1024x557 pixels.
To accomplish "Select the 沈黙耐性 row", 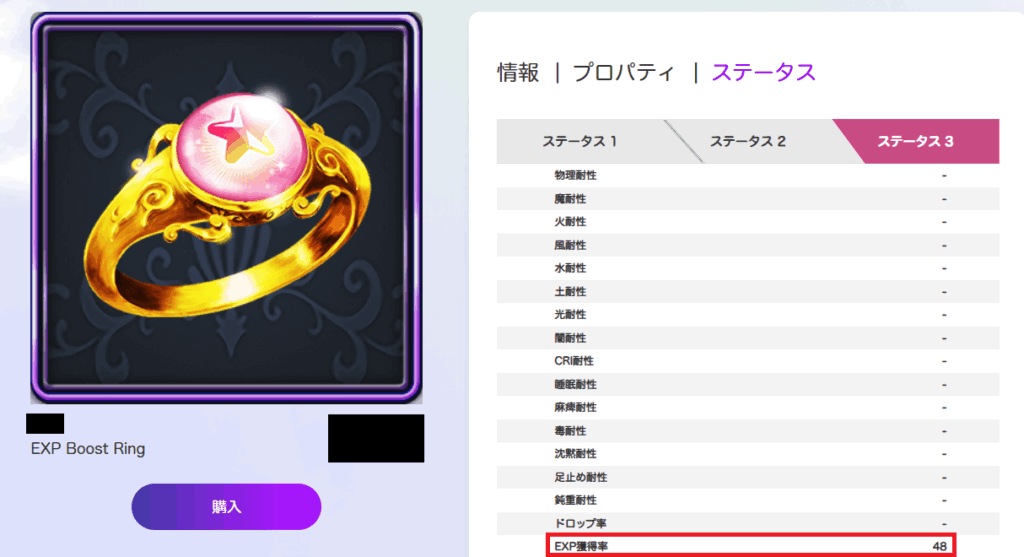I will (x=748, y=454).
